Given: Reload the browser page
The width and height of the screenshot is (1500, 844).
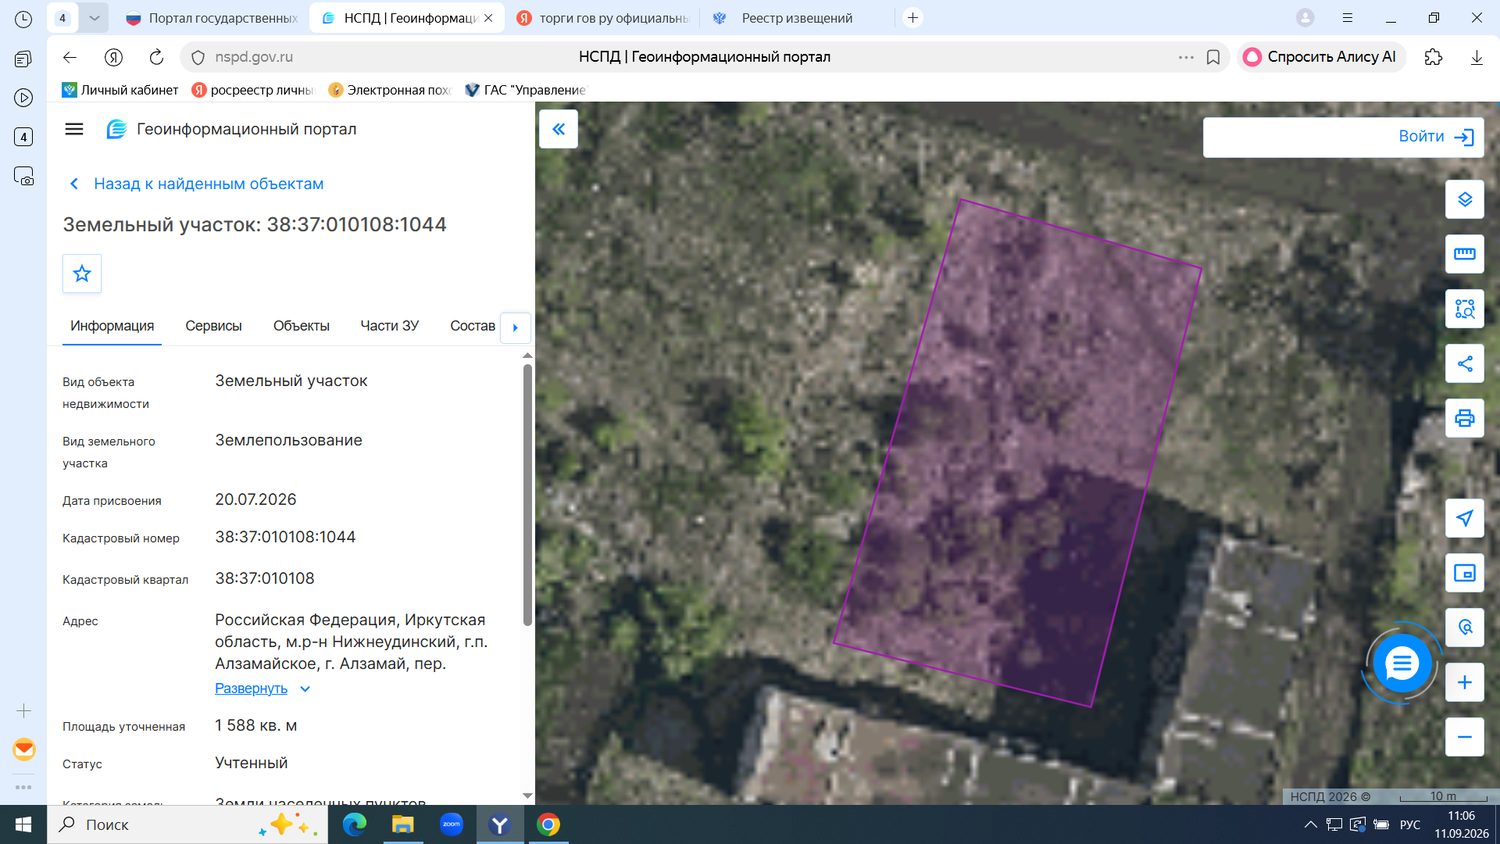Looking at the screenshot, I should [x=156, y=57].
